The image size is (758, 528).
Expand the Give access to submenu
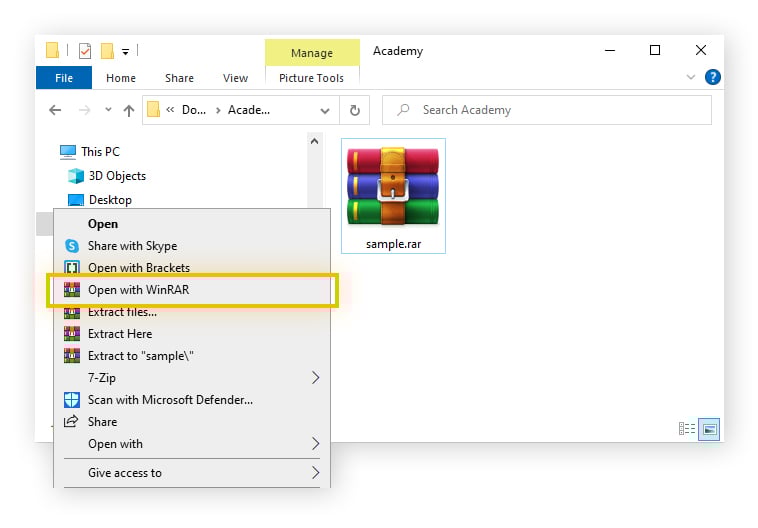point(315,473)
